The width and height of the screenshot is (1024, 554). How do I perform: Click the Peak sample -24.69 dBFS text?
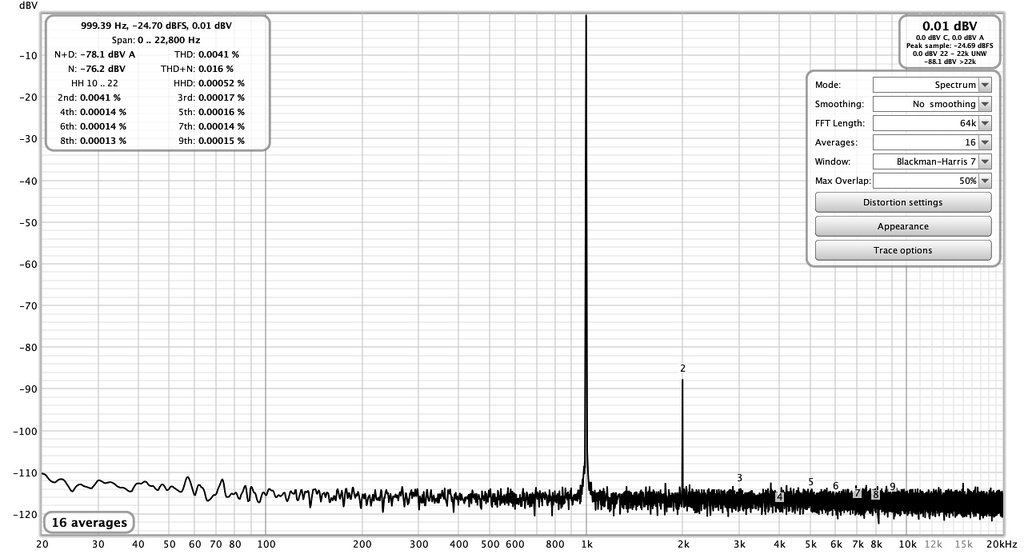click(x=950, y=46)
